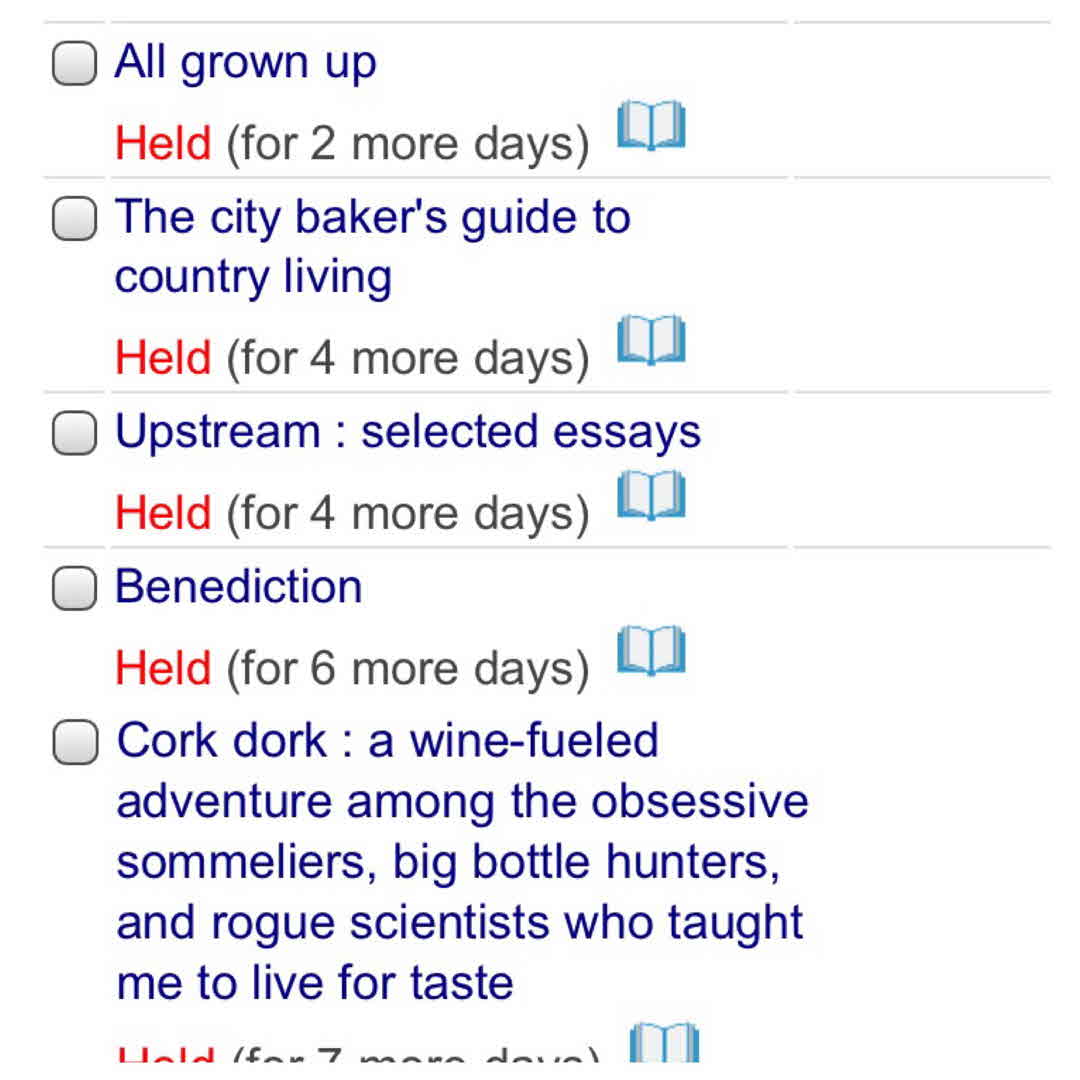1080x1080 pixels.
Task: Click book icon beside All grown up
Action: (651, 126)
